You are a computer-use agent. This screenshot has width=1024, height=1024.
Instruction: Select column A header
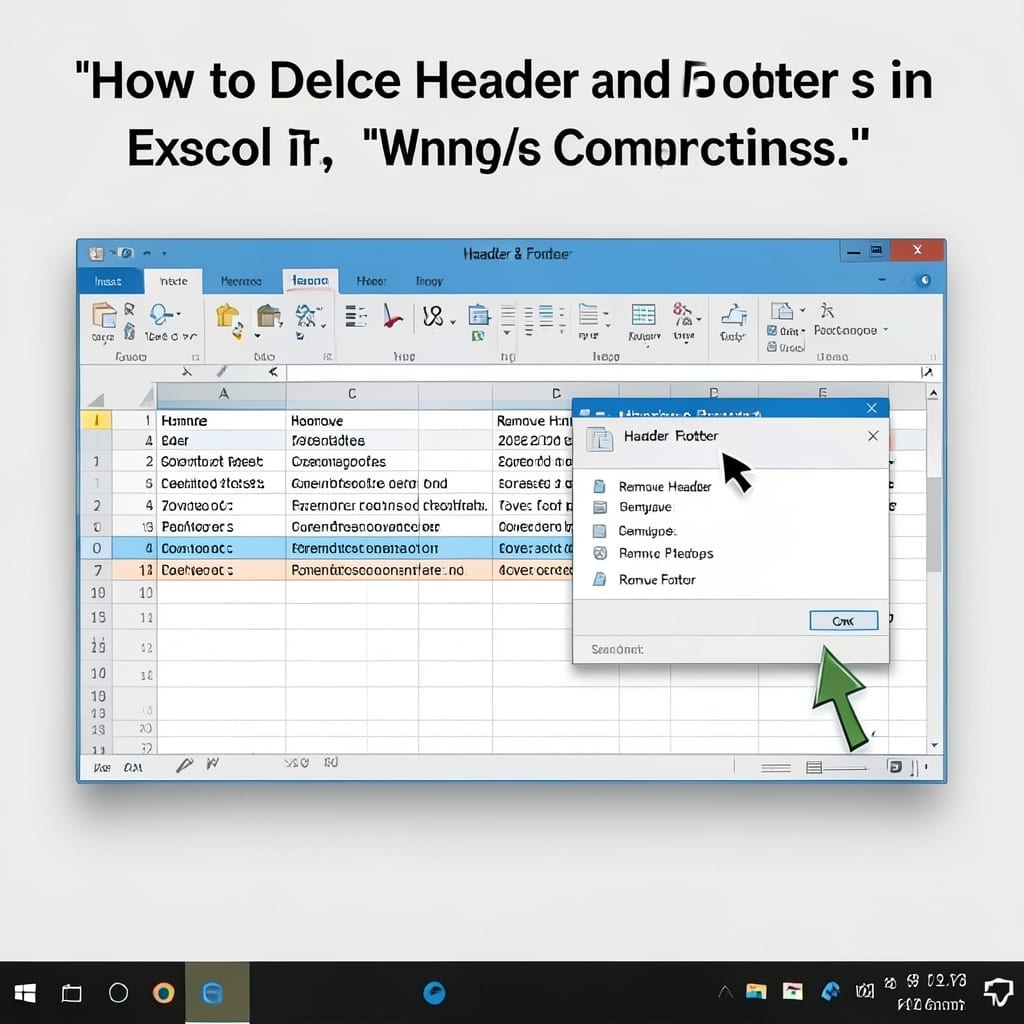click(x=223, y=394)
